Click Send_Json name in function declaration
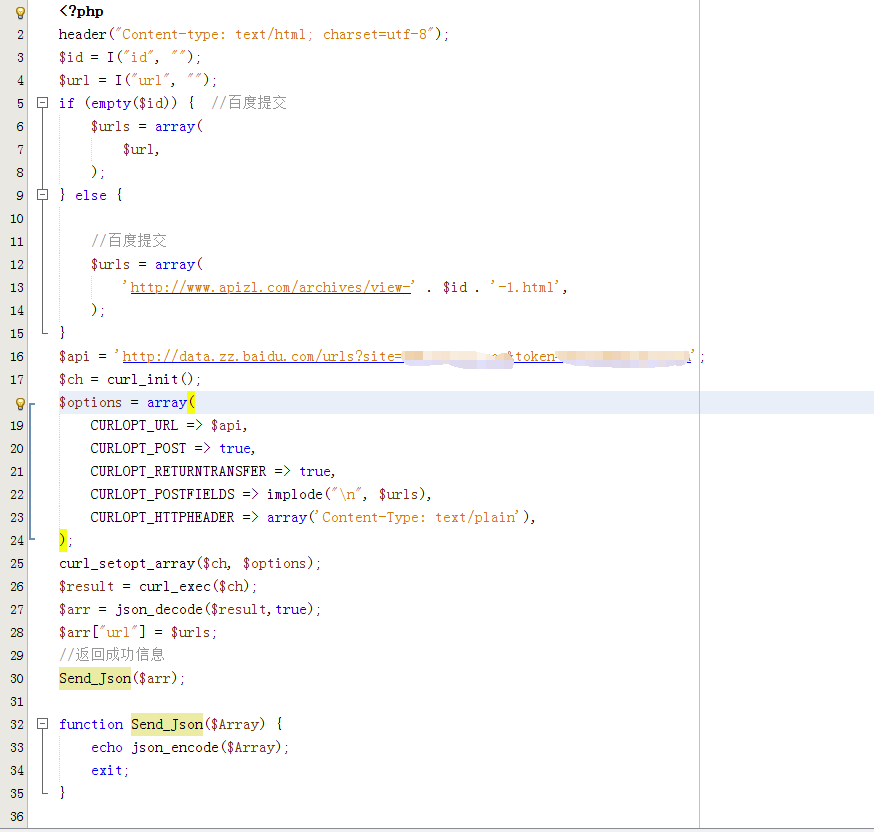Screen dimensions: 874x832 point(167,724)
